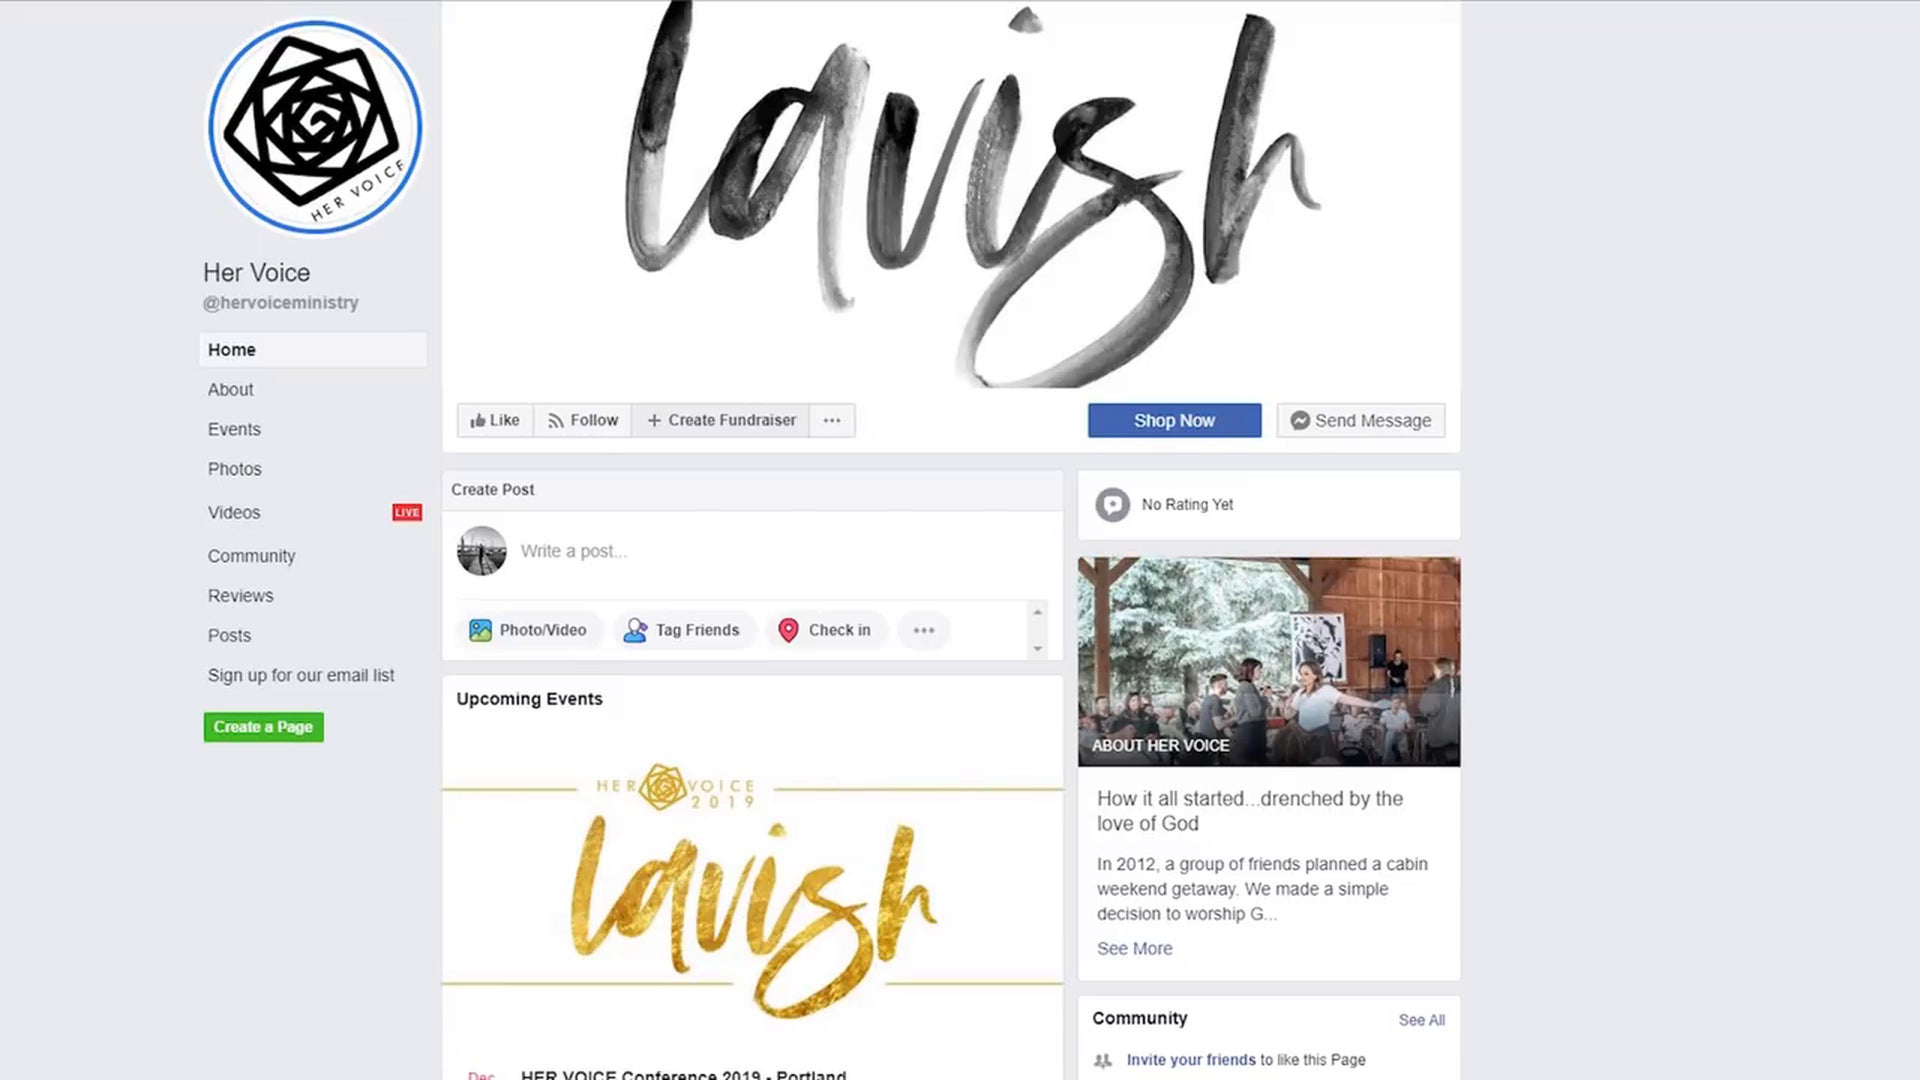Click post options scroll-down arrow
The width and height of the screenshot is (1920, 1080).
[1038, 649]
